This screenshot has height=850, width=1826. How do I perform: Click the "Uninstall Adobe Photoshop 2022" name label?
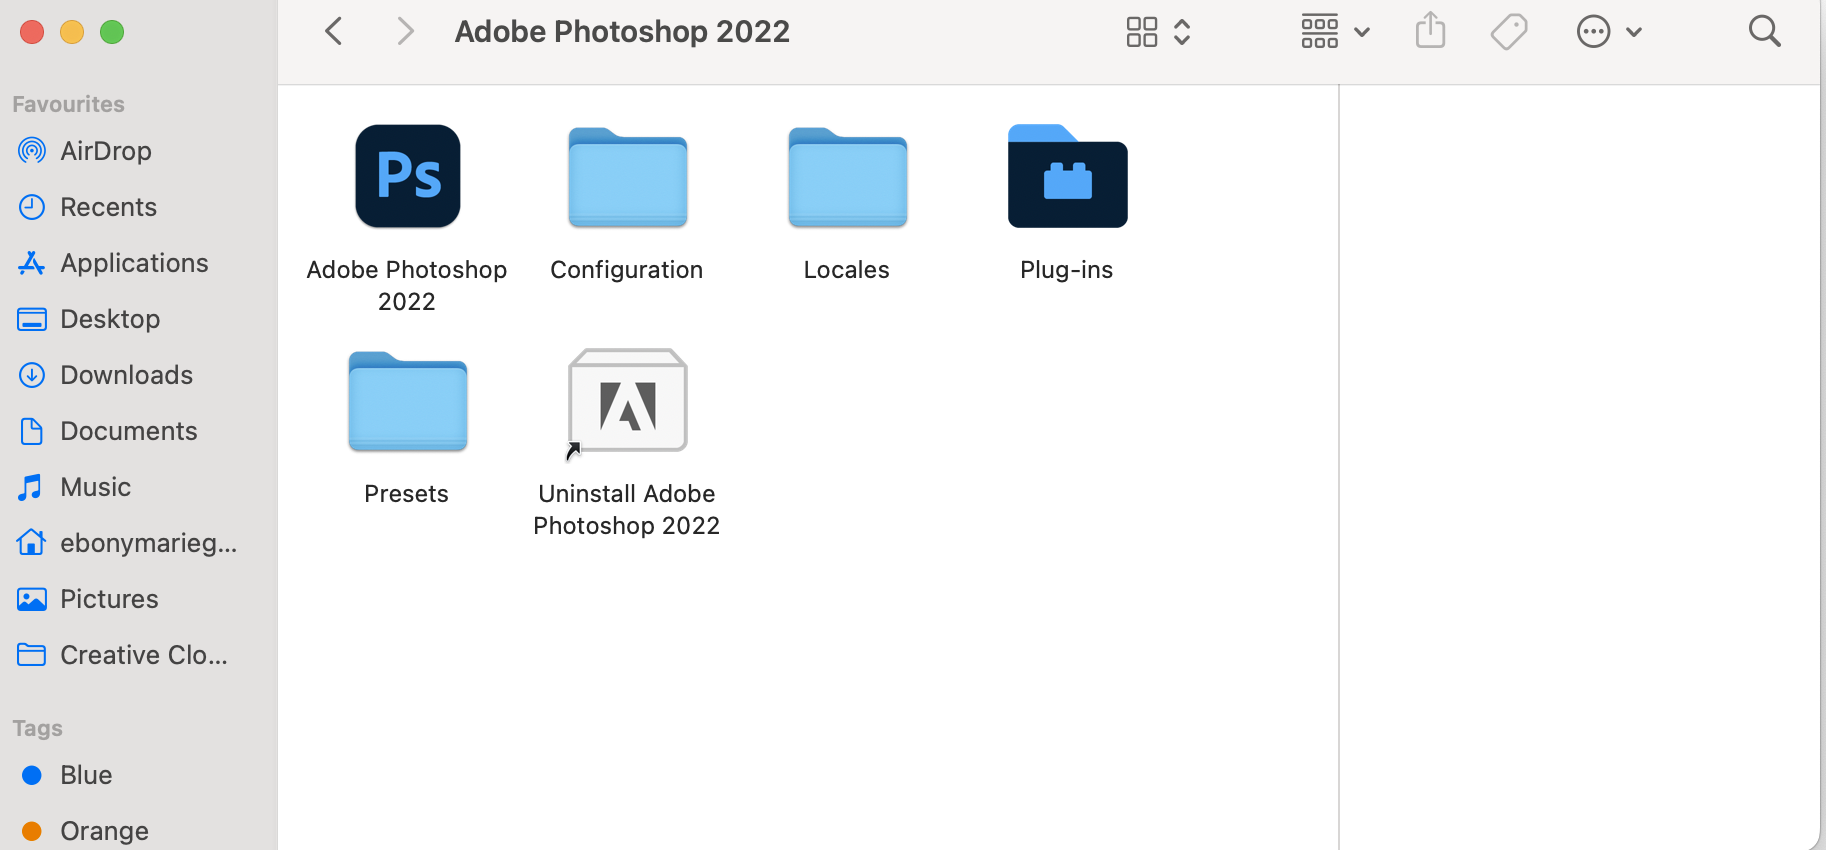[627, 510]
